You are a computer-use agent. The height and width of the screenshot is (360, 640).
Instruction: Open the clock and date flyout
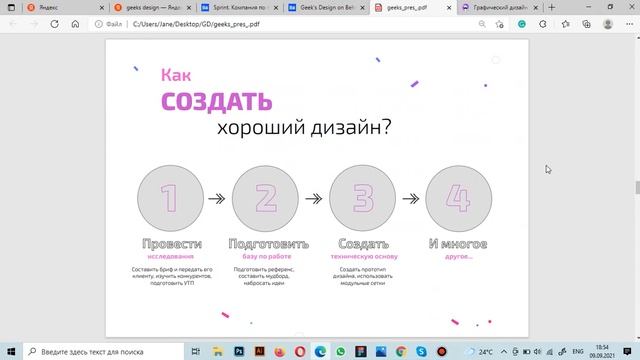(602, 351)
